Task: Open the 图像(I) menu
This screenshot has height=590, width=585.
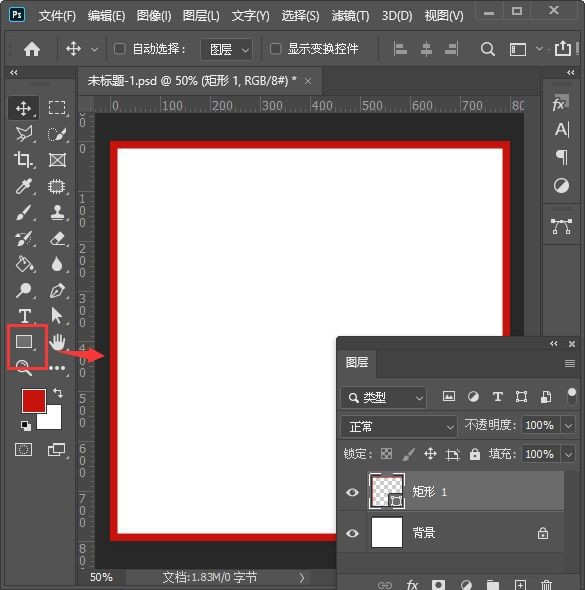Action: [154, 16]
